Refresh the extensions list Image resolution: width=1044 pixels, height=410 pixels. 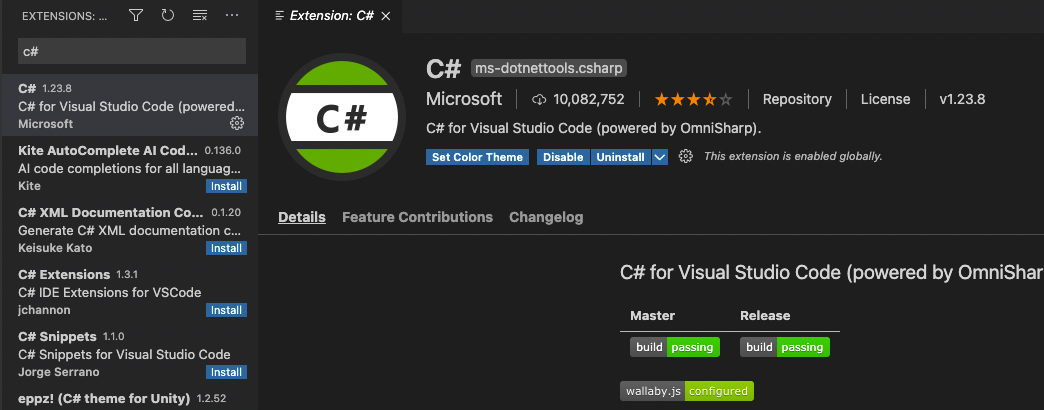167,16
